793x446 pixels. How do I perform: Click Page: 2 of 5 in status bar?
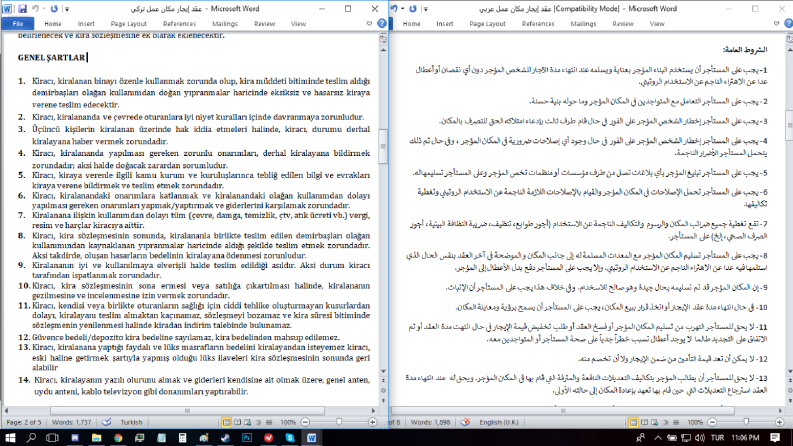point(24,422)
